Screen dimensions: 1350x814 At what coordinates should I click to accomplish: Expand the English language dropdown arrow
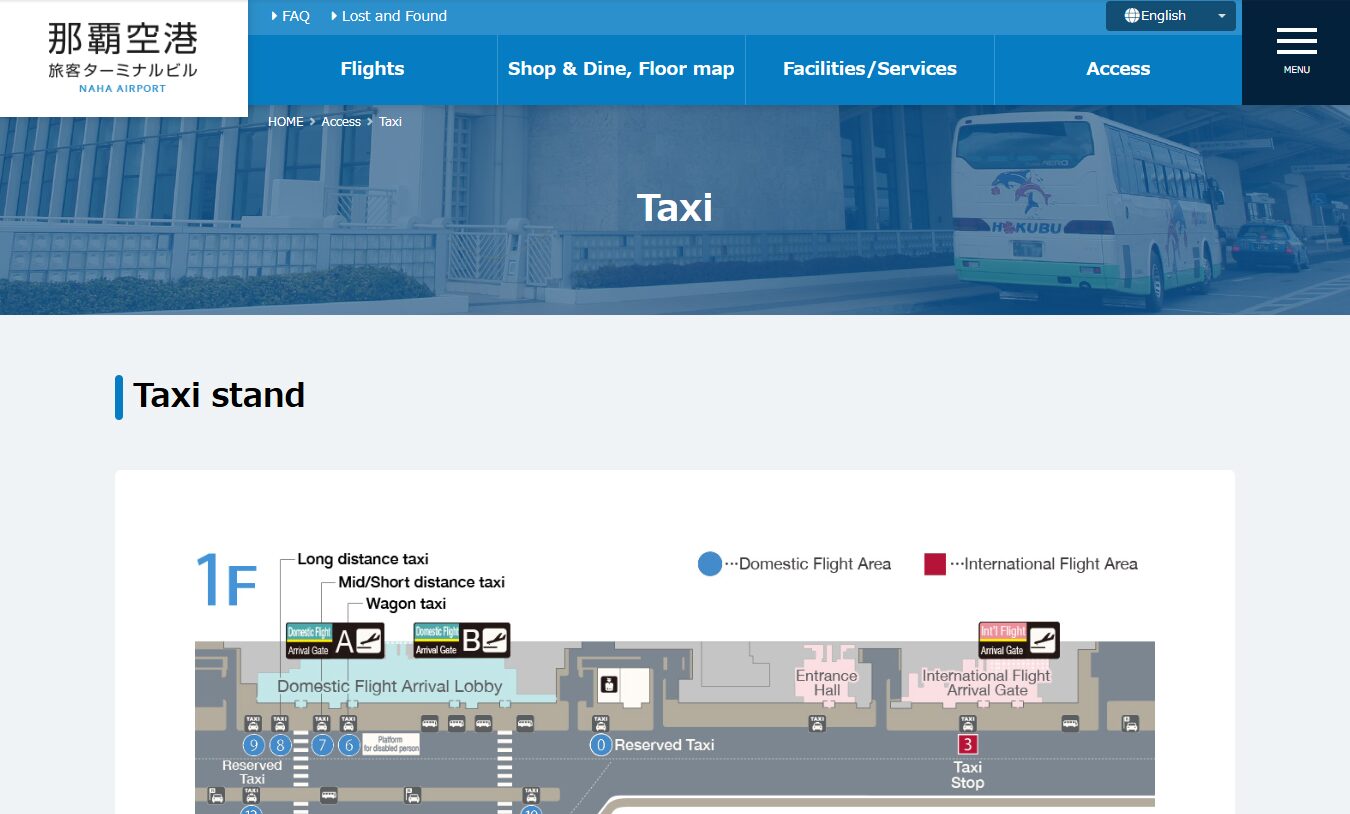[1221, 16]
